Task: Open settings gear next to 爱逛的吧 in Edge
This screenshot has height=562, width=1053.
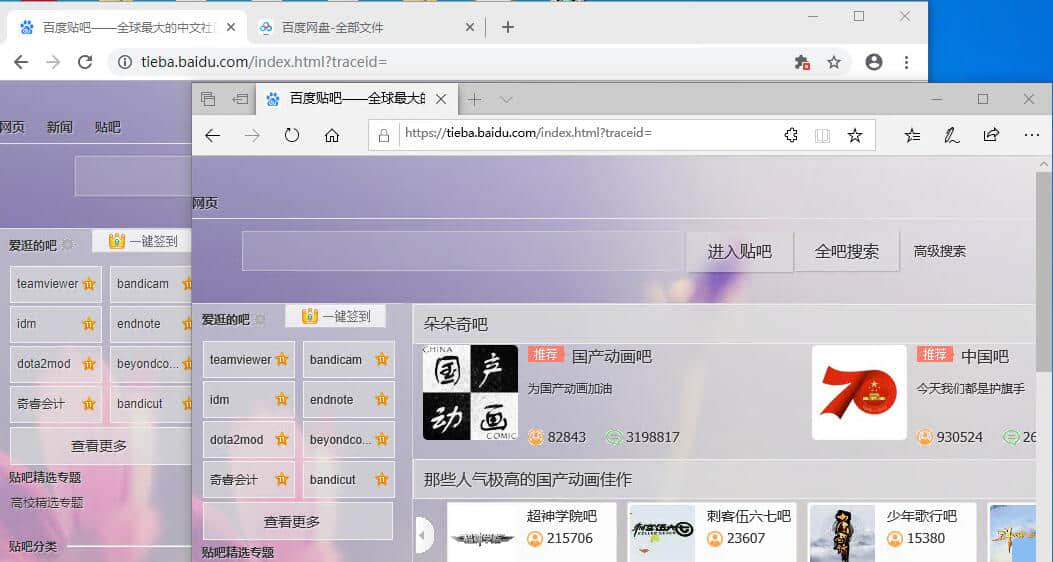Action: point(261,319)
